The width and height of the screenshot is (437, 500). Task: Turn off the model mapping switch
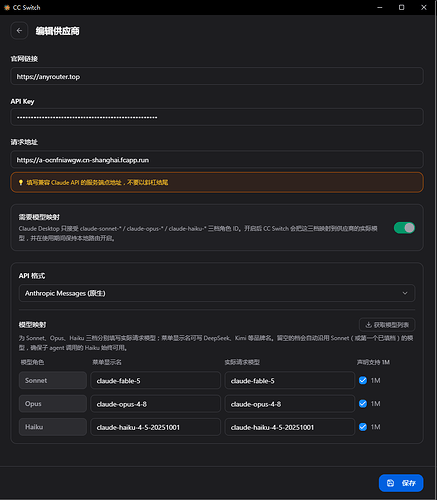404,228
